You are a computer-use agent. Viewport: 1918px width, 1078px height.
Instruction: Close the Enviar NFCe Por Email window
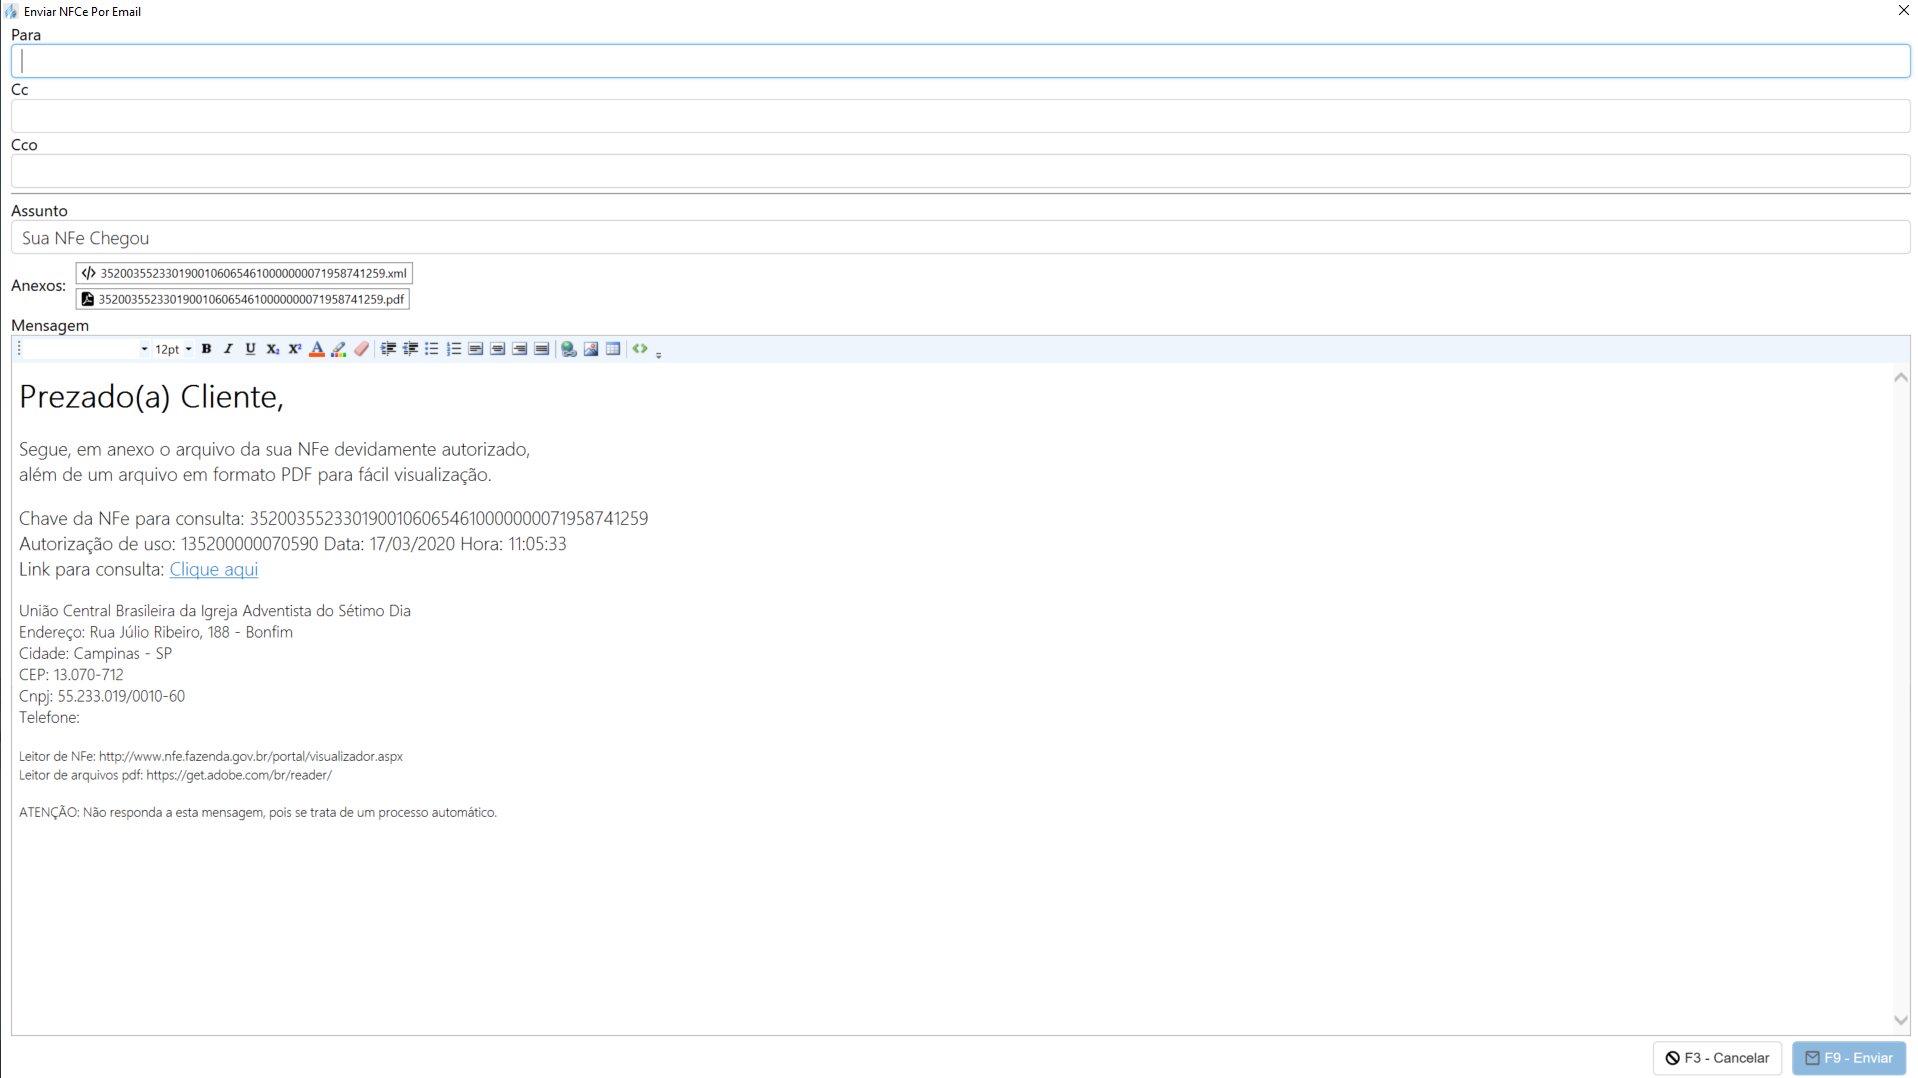point(1903,10)
